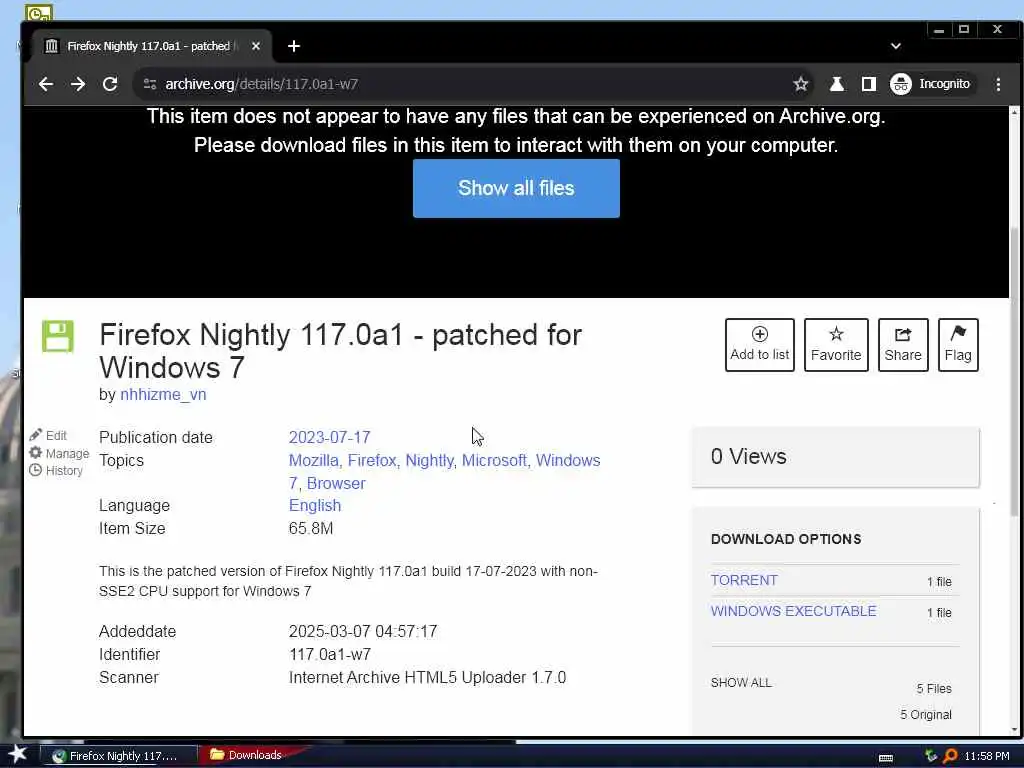This screenshot has width=1024, height=768.
Task: Click the identifier value 117.0a1-w7
Action: coord(330,654)
